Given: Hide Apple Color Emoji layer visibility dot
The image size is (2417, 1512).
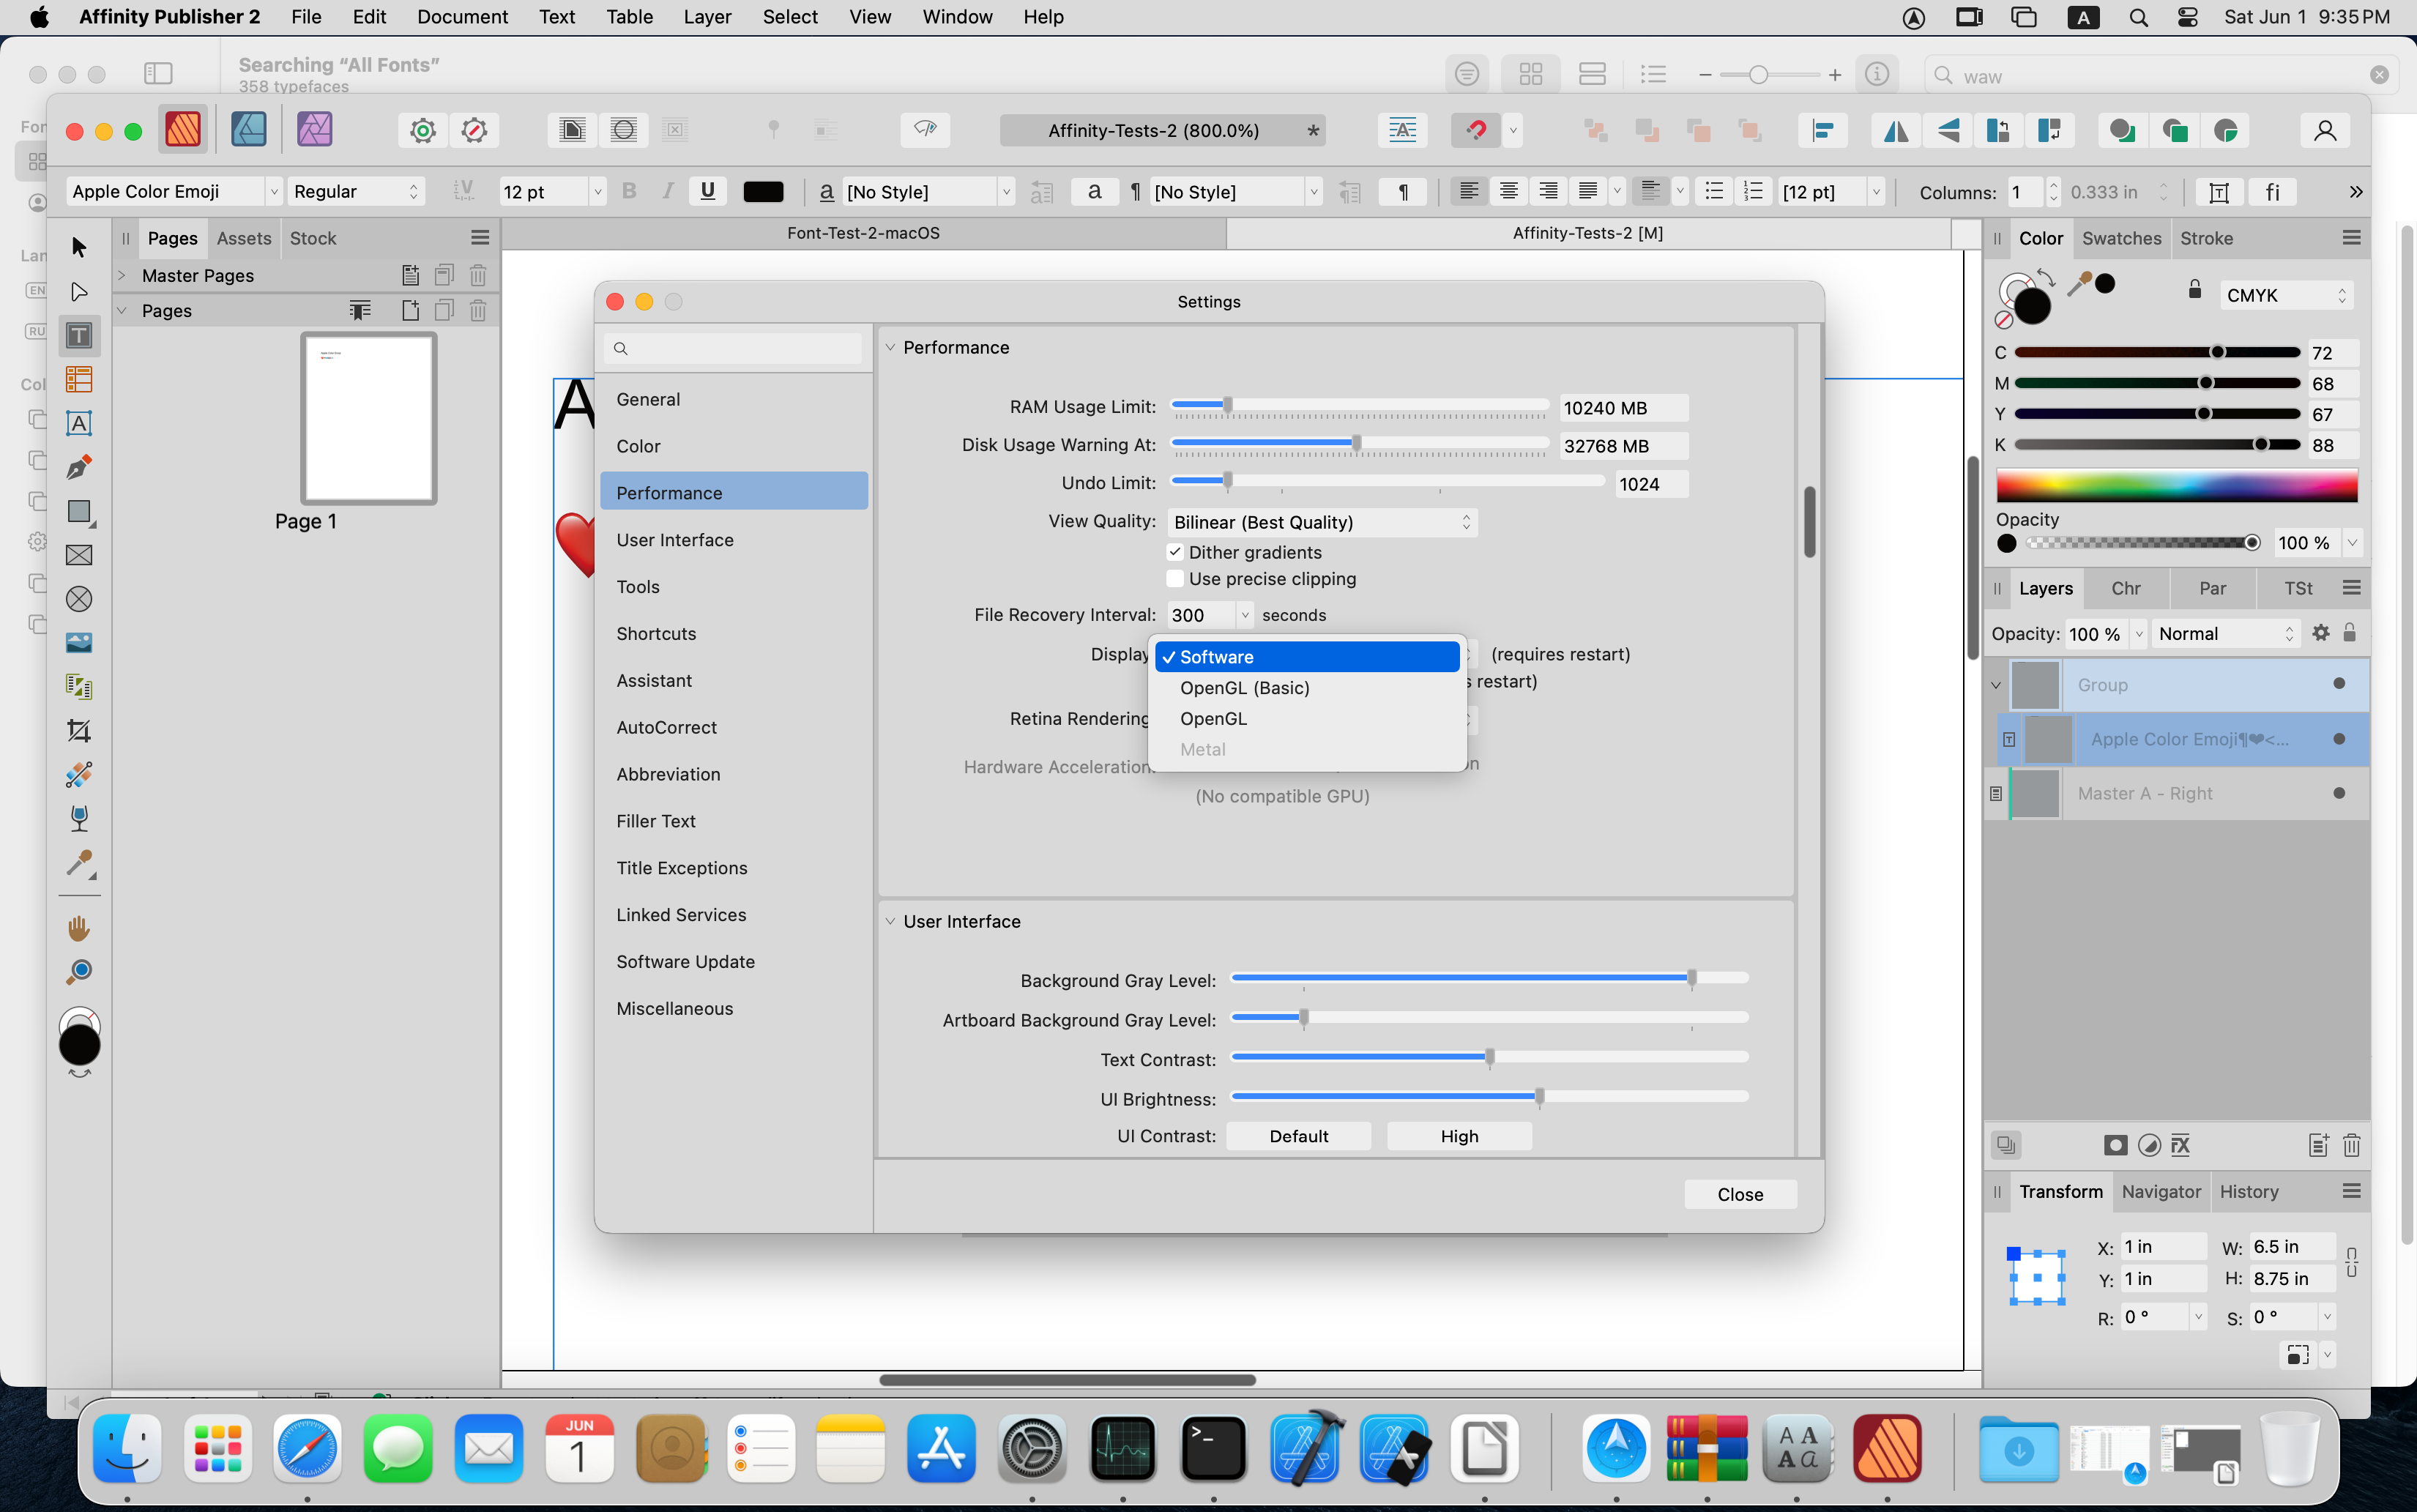Looking at the screenshot, I should (x=2339, y=739).
